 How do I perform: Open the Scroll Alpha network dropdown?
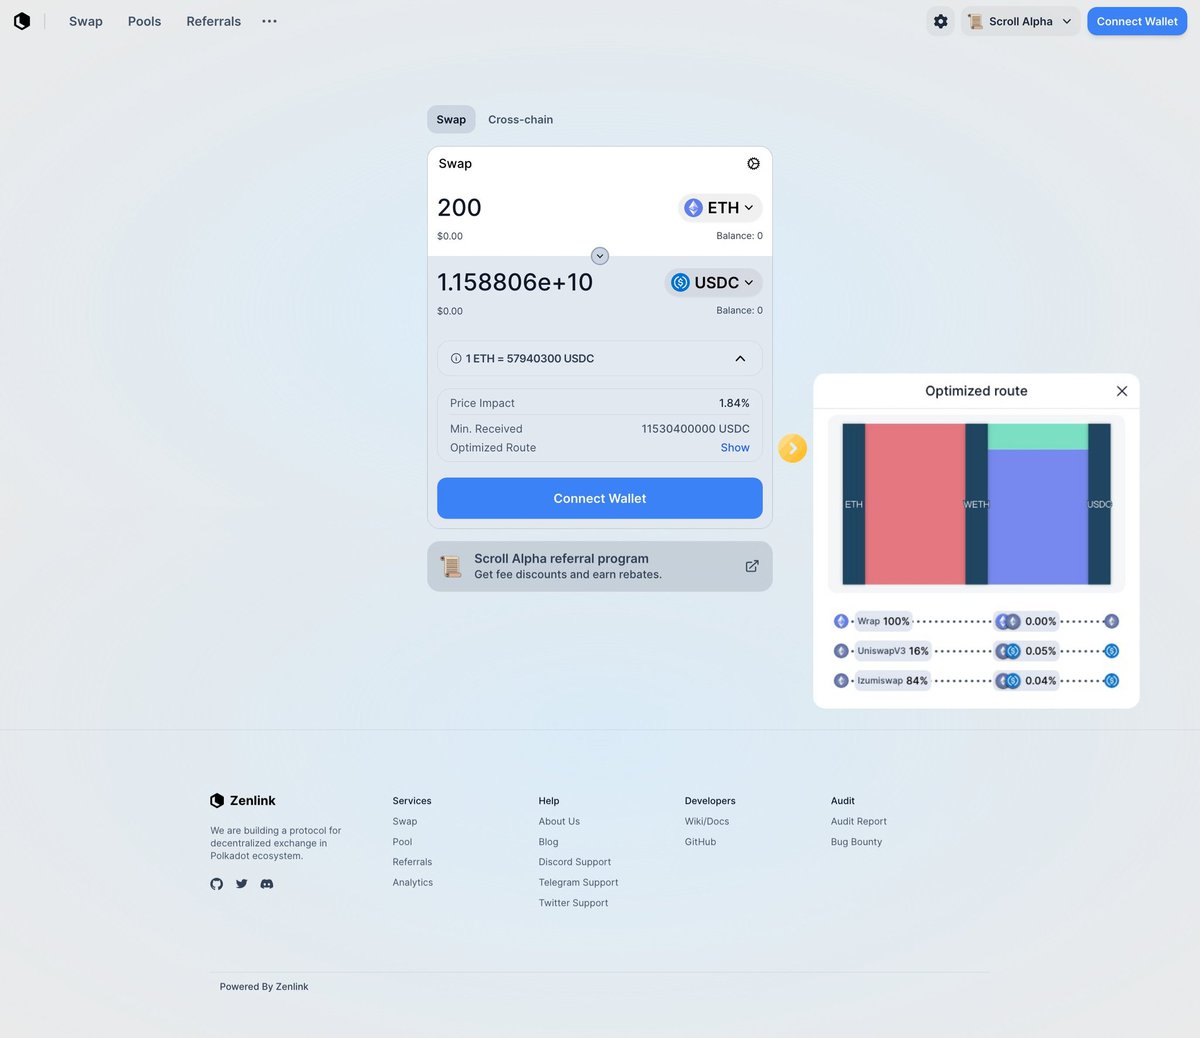tap(1020, 21)
